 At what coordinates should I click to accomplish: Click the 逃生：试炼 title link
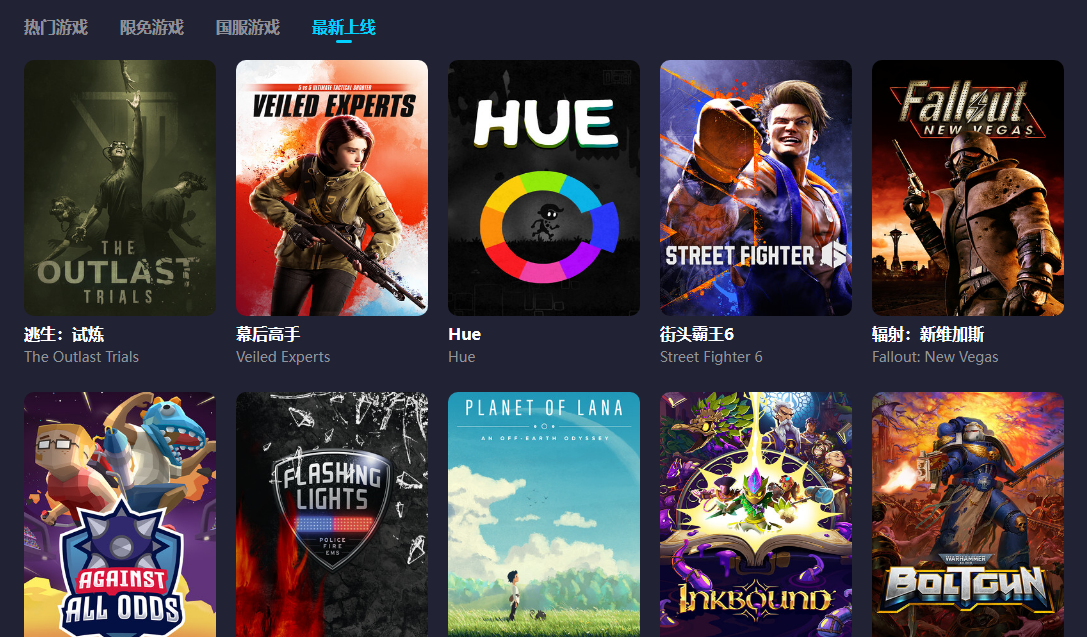tap(64, 335)
